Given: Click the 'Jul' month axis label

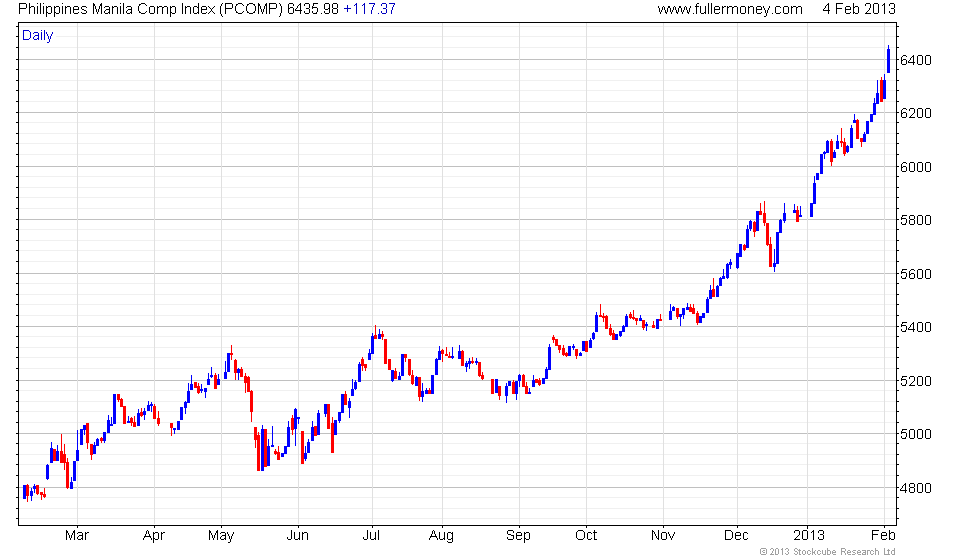Looking at the screenshot, I should 371,536.
